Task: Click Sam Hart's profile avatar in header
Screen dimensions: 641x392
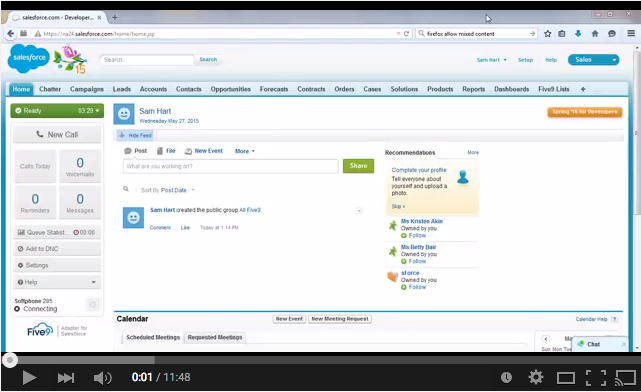Action: click(x=124, y=114)
